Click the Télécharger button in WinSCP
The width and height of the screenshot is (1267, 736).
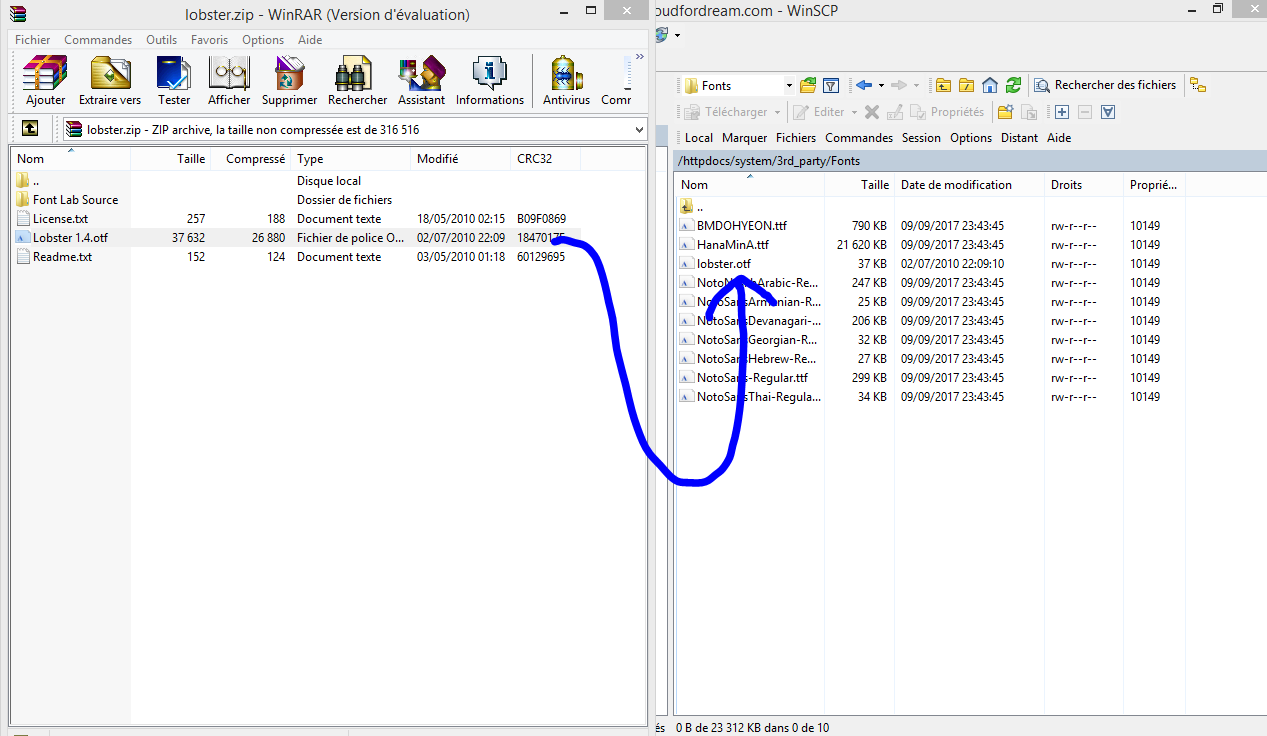click(x=727, y=112)
